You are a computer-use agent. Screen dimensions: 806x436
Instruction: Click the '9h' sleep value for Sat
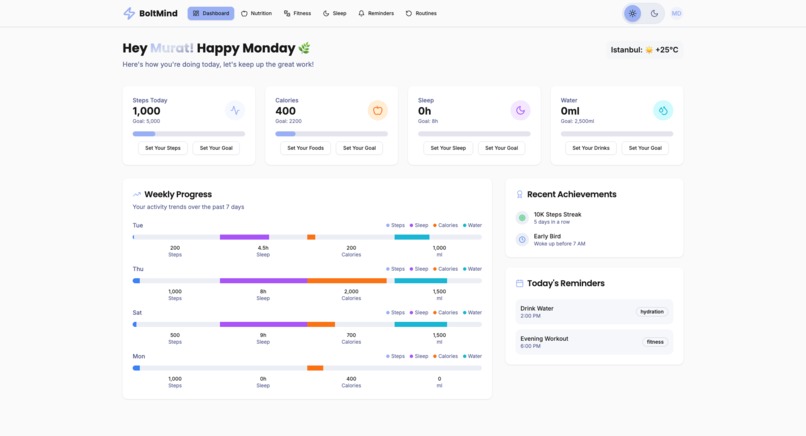263,335
